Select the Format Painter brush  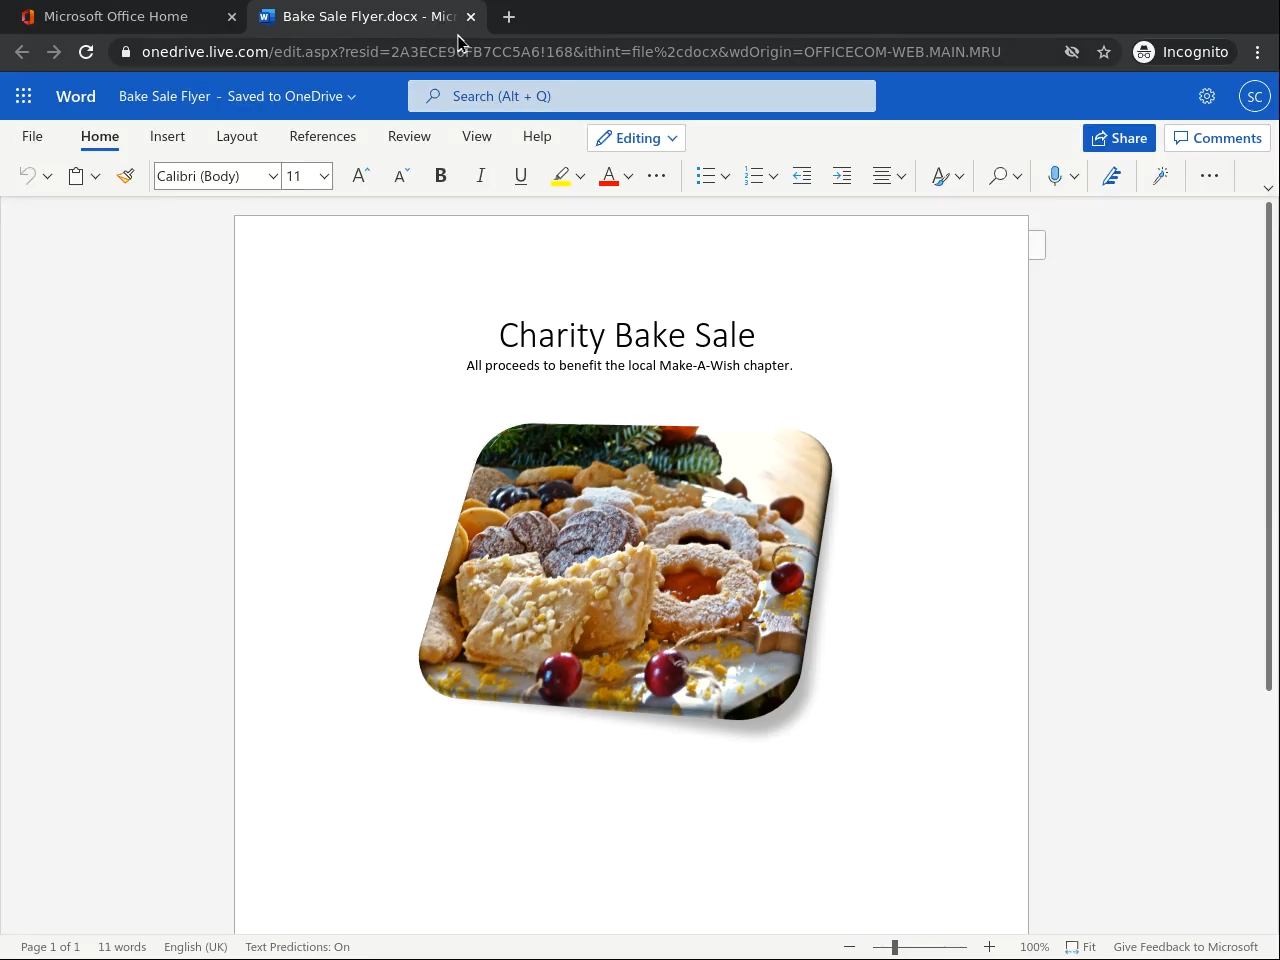pyautogui.click(x=125, y=176)
